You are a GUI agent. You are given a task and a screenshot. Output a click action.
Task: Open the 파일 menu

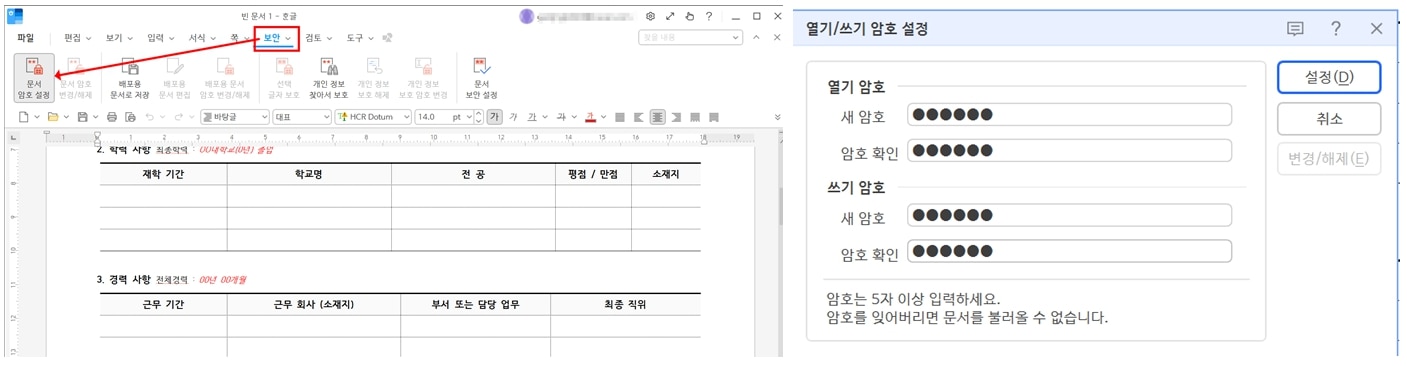(25, 38)
